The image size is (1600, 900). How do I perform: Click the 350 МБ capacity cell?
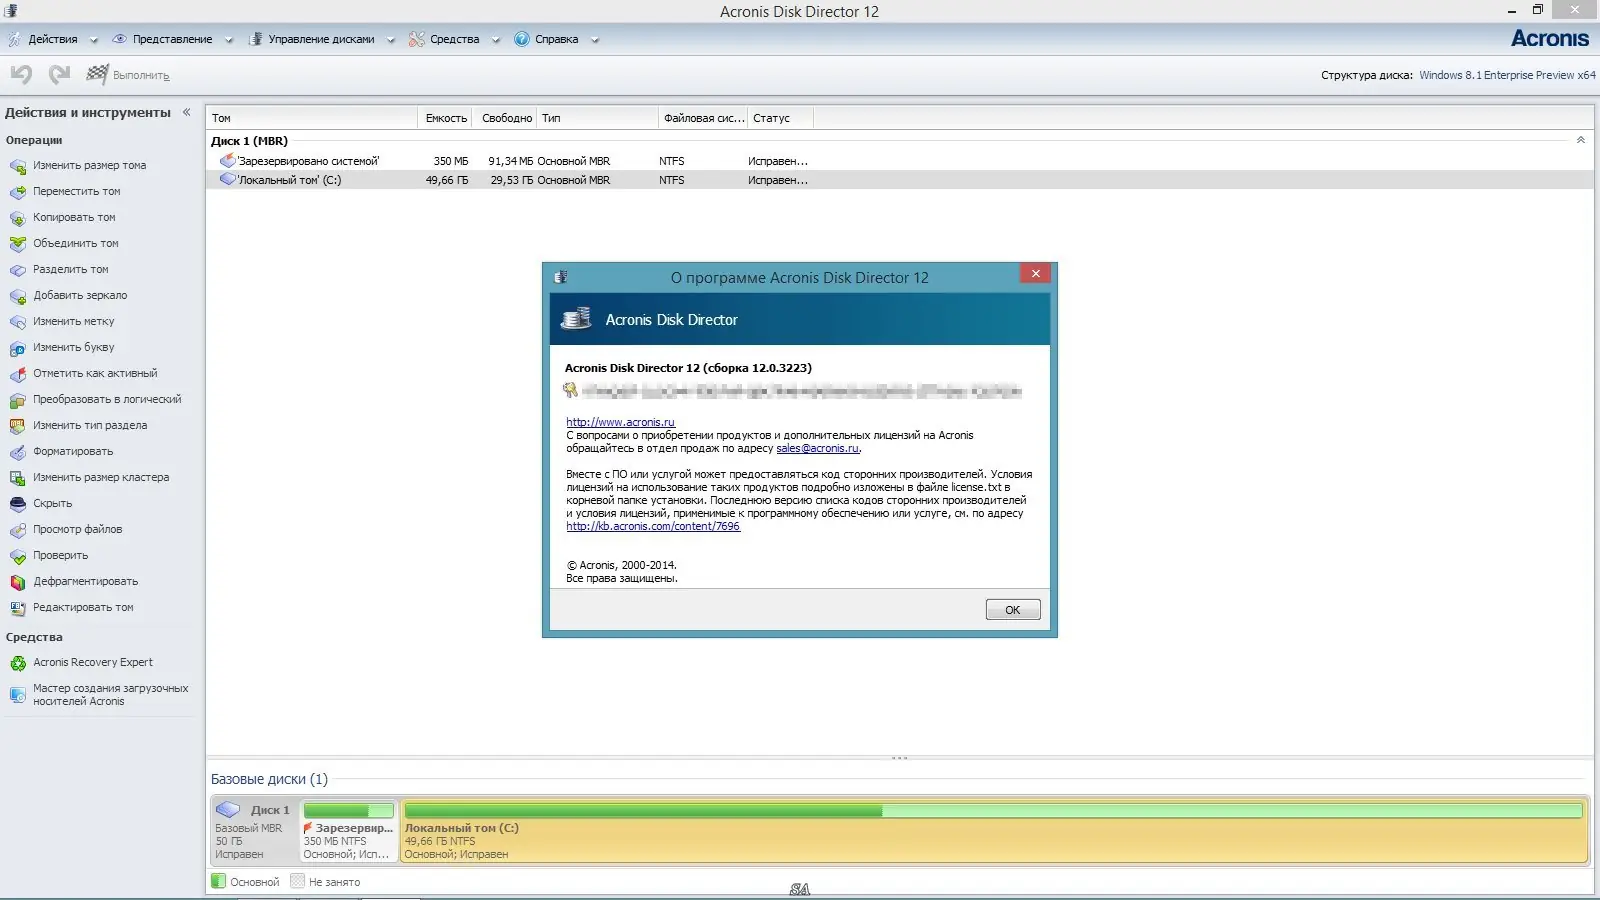pyautogui.click(x=451, y=161)
